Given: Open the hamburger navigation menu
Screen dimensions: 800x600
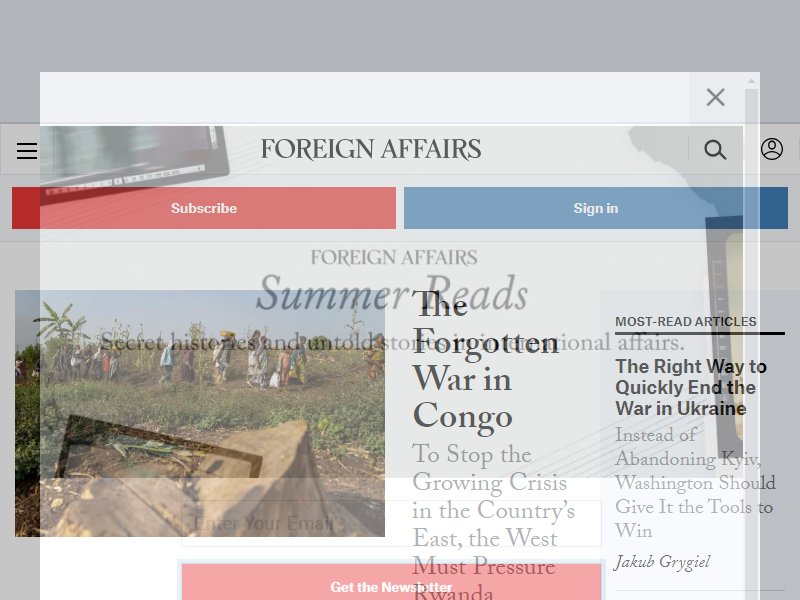Looking at the screenshot, I should point(27,151).
